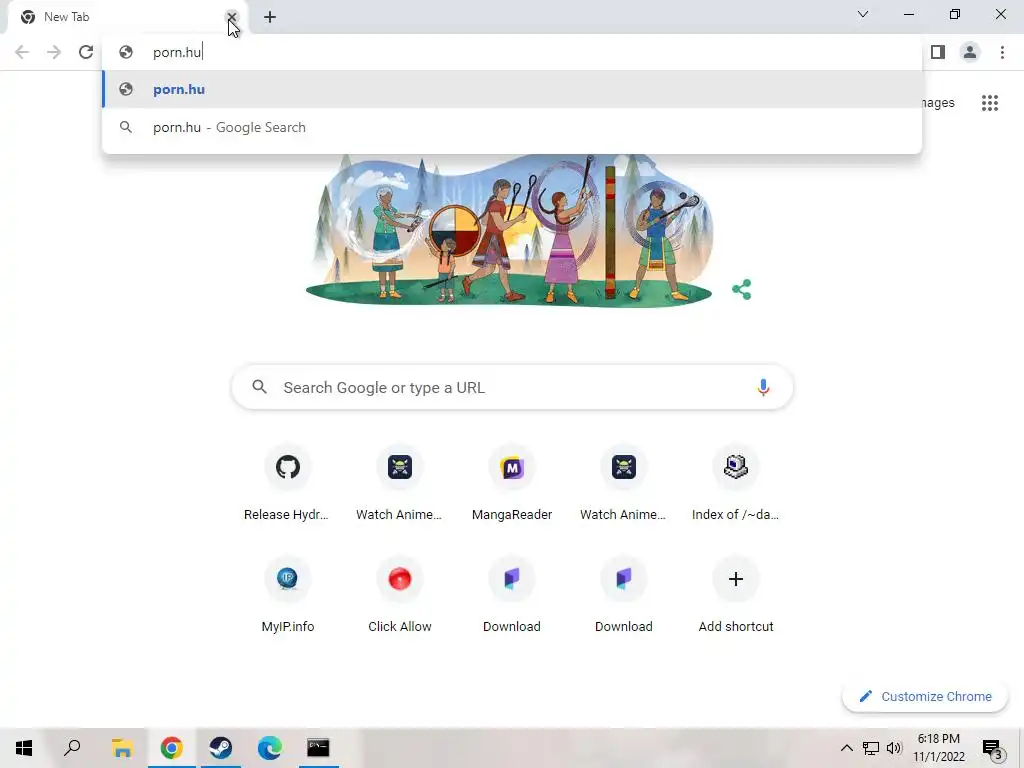The height and width of the screenshot is (768, 1024).
Task: Open the Windows Start menu
Action: [24, 748]
